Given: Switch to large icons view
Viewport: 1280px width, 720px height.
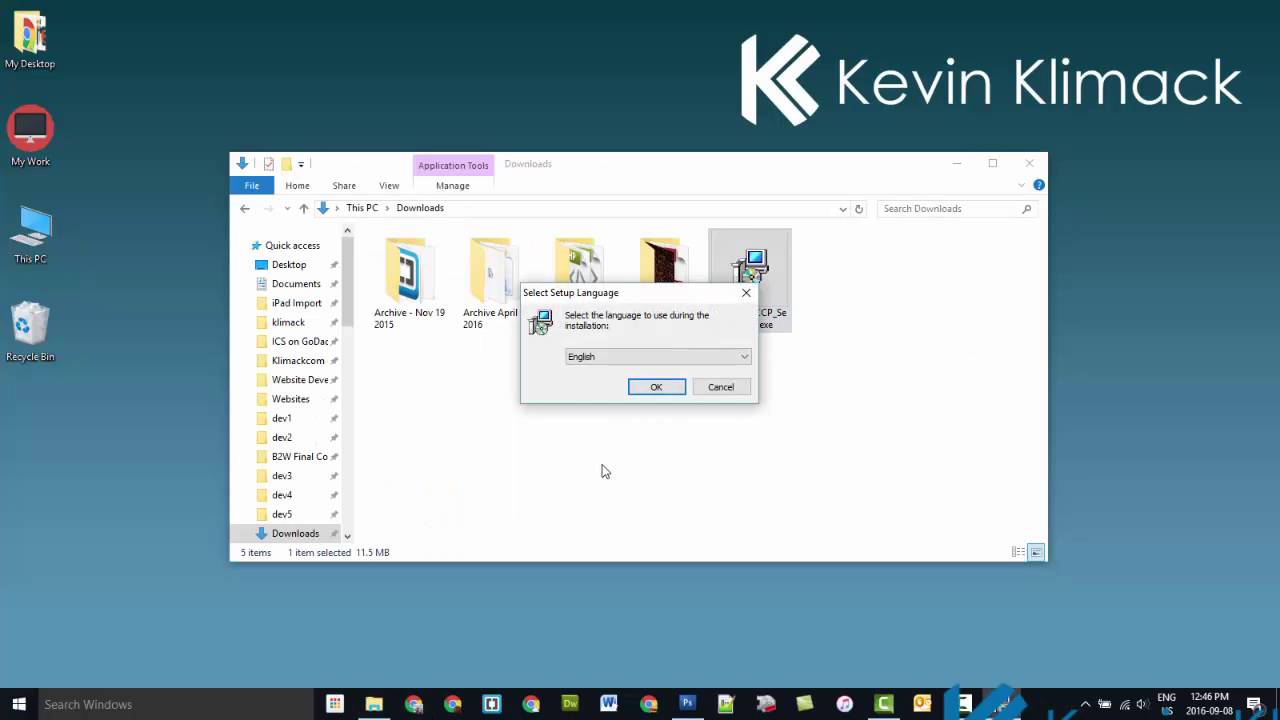Looking at the screenshot, I should (1036, 552).
